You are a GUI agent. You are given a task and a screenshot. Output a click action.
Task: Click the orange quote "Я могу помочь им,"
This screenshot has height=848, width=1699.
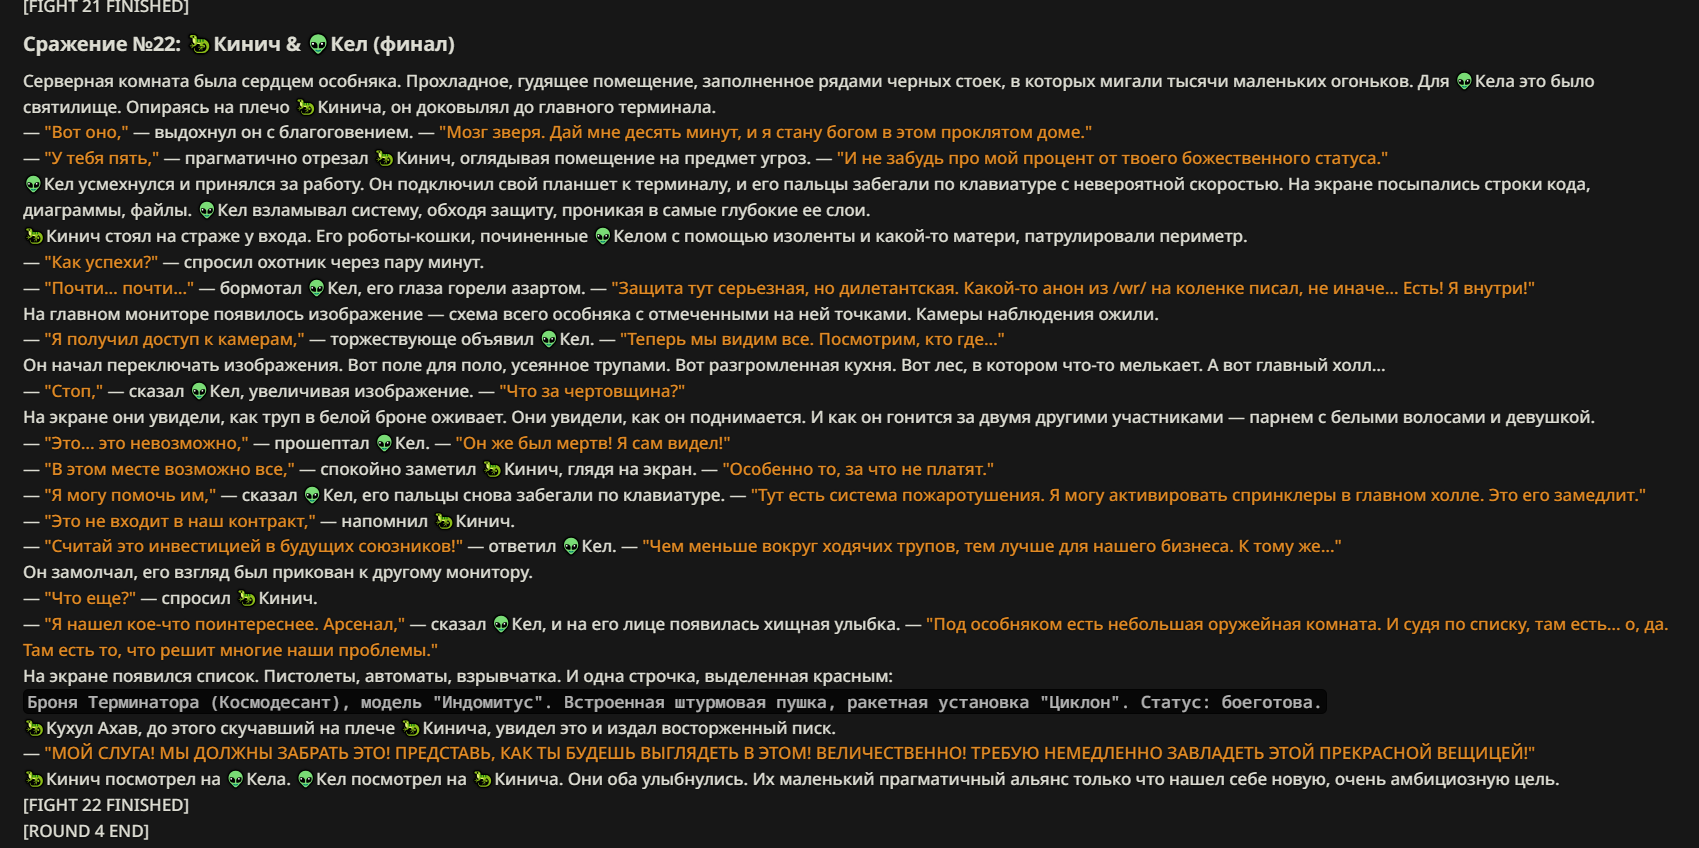tap(130, 495)
